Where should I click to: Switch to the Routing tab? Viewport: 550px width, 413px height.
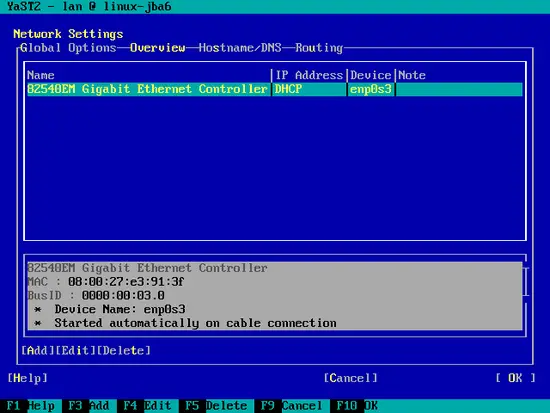click(319, 48)
